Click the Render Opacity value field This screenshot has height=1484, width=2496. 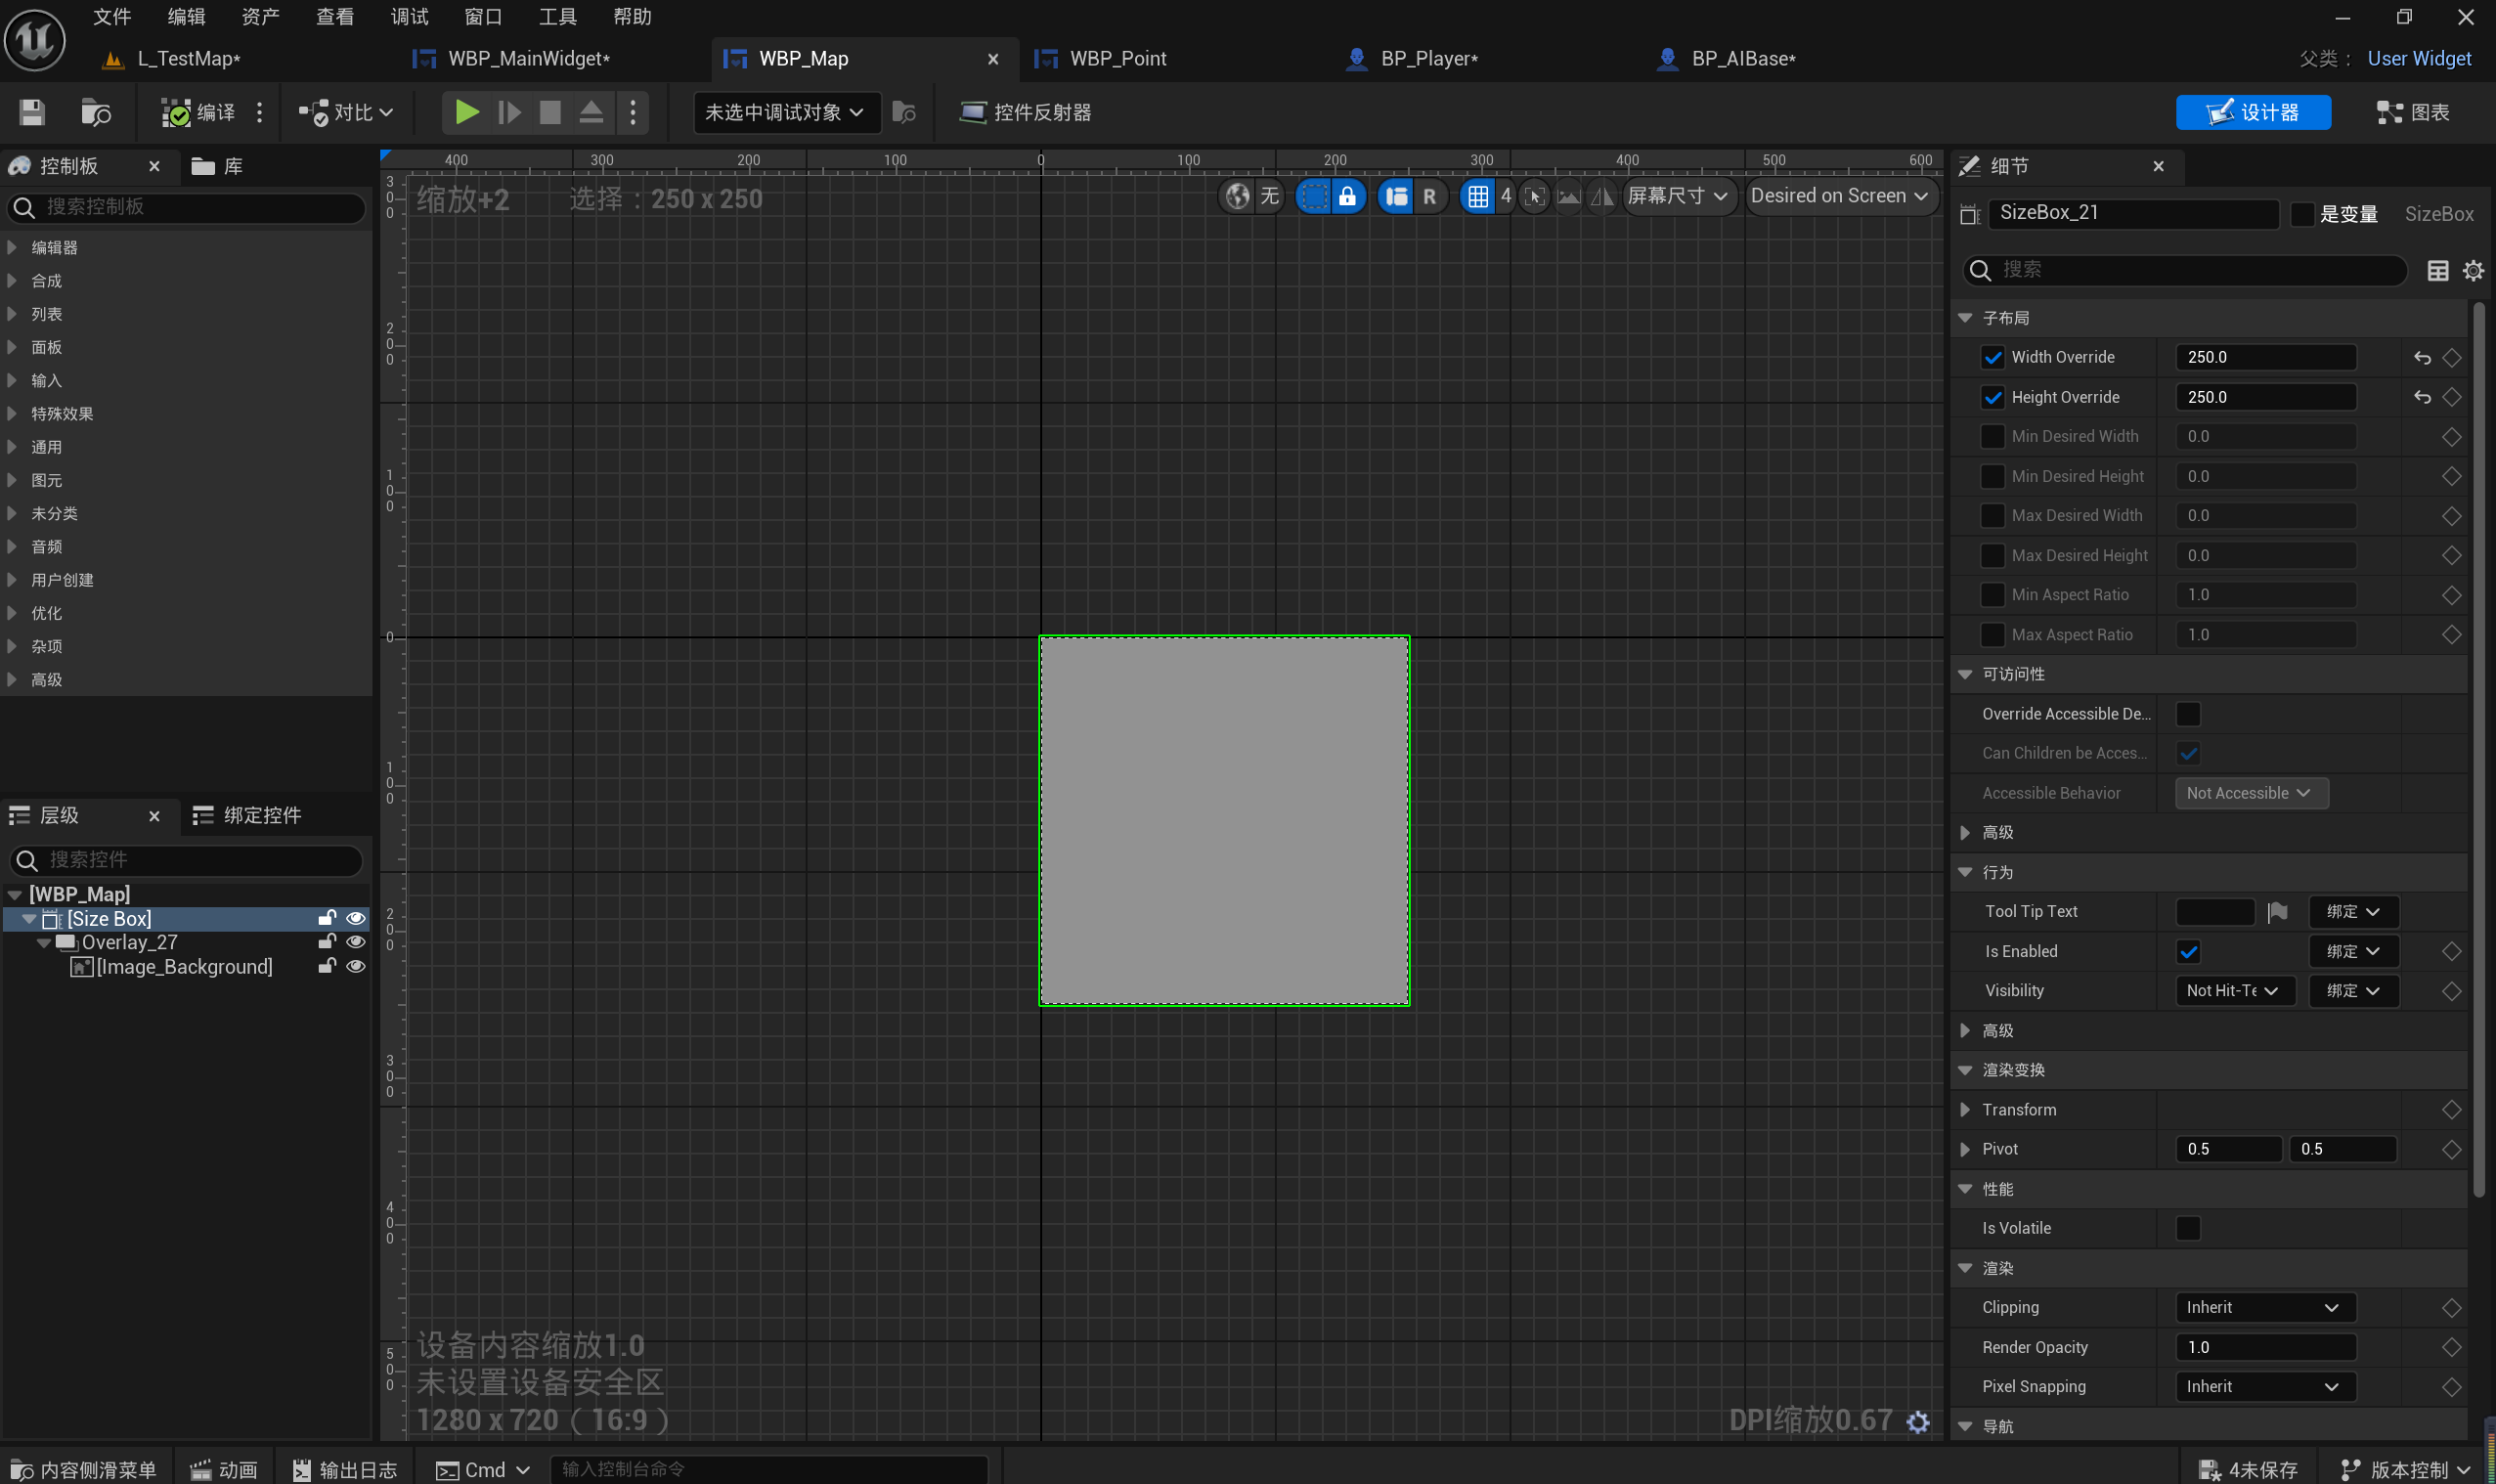[2264, 1347]
